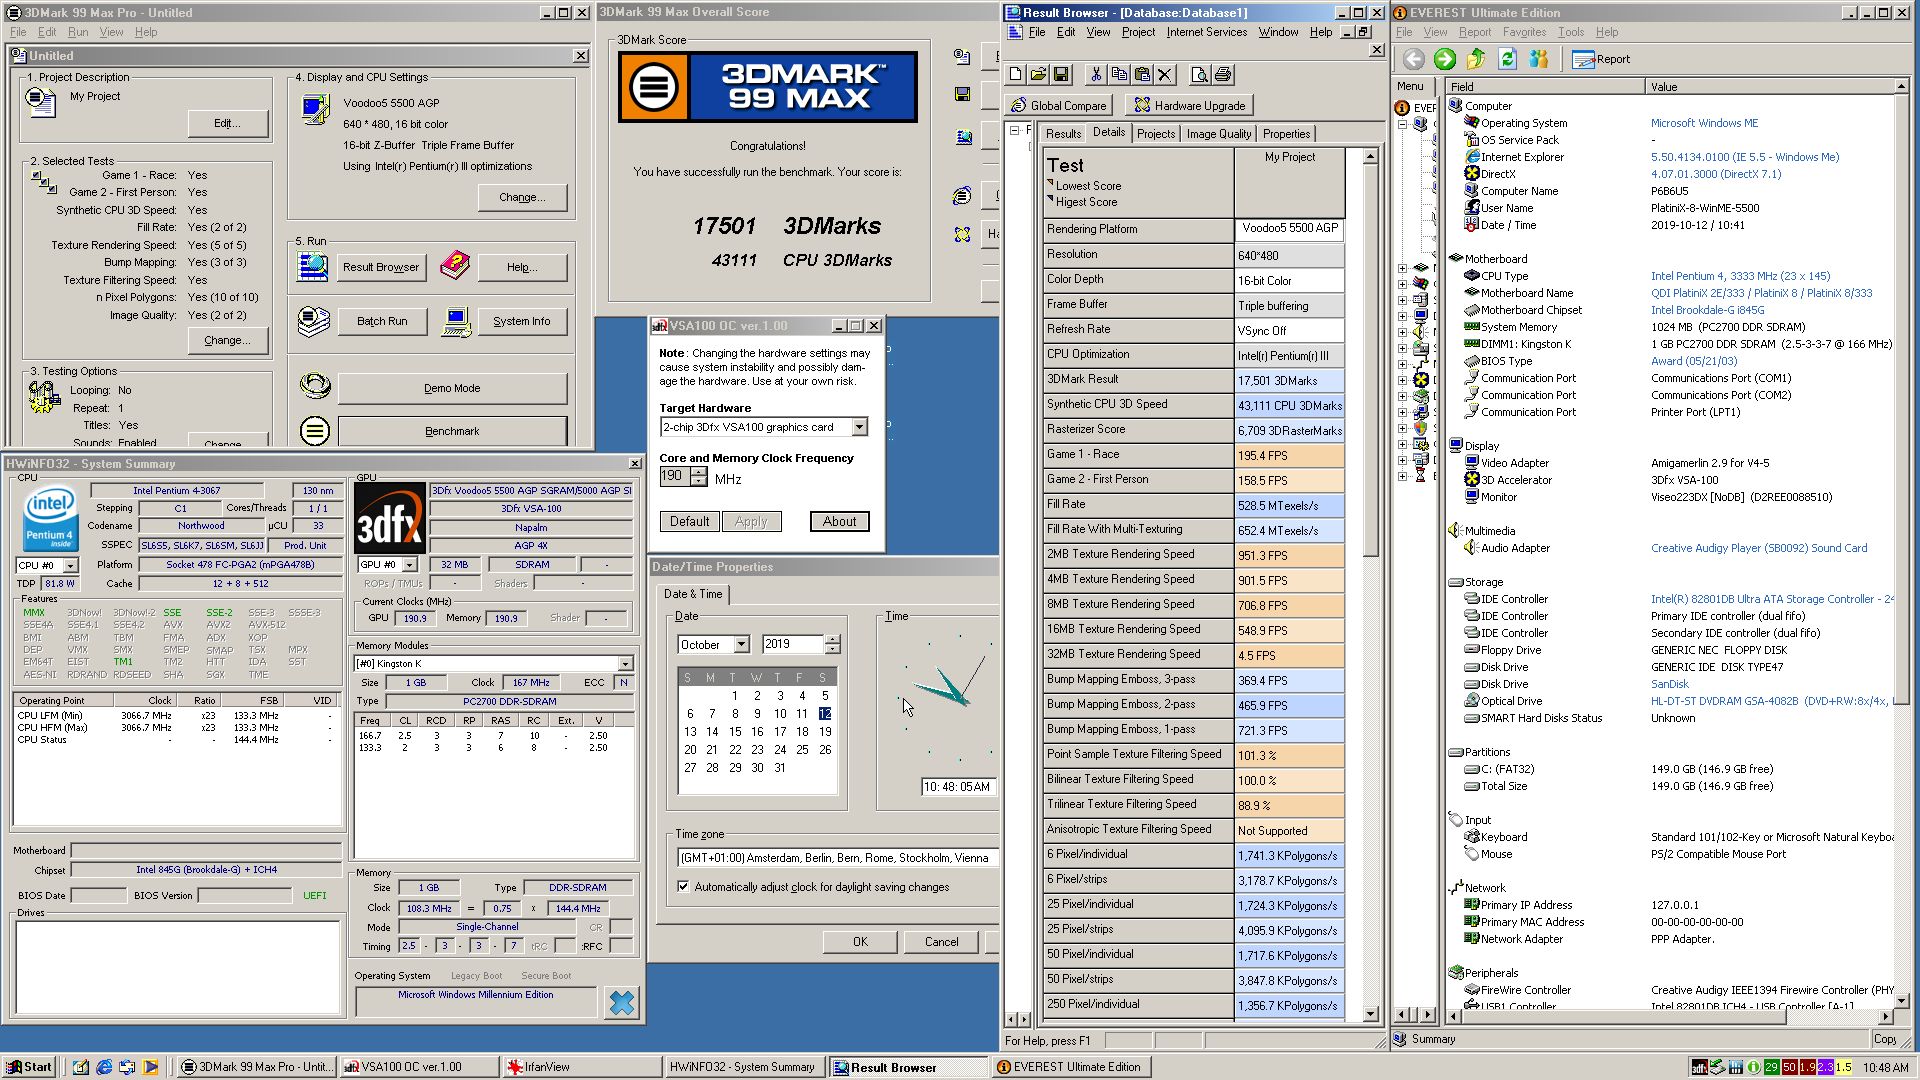Open GPU #0 selector in HWiNFO32
Viewport: 1920px width, 1080px height.
coord(409,564)
